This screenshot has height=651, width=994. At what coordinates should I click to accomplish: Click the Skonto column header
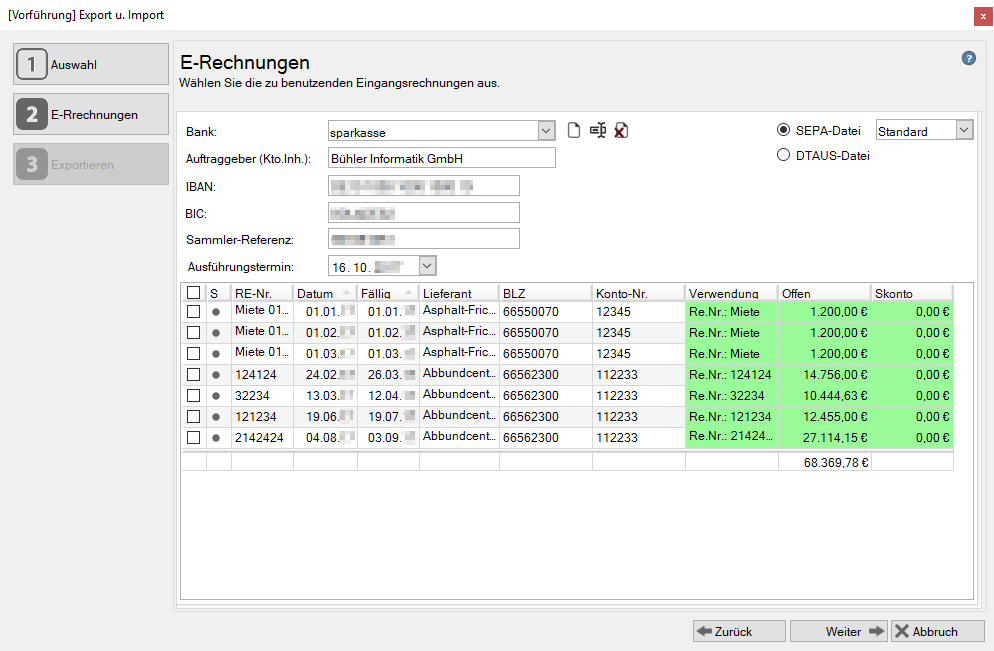912,293
